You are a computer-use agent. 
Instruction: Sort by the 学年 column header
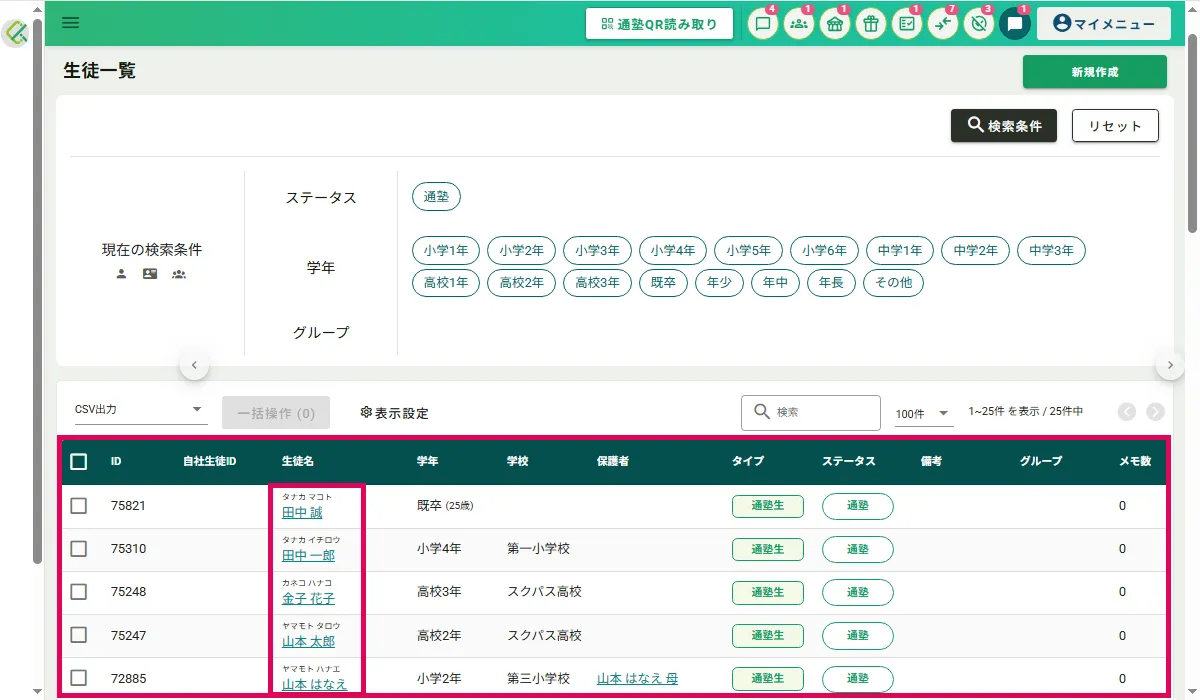coord(427,462)
